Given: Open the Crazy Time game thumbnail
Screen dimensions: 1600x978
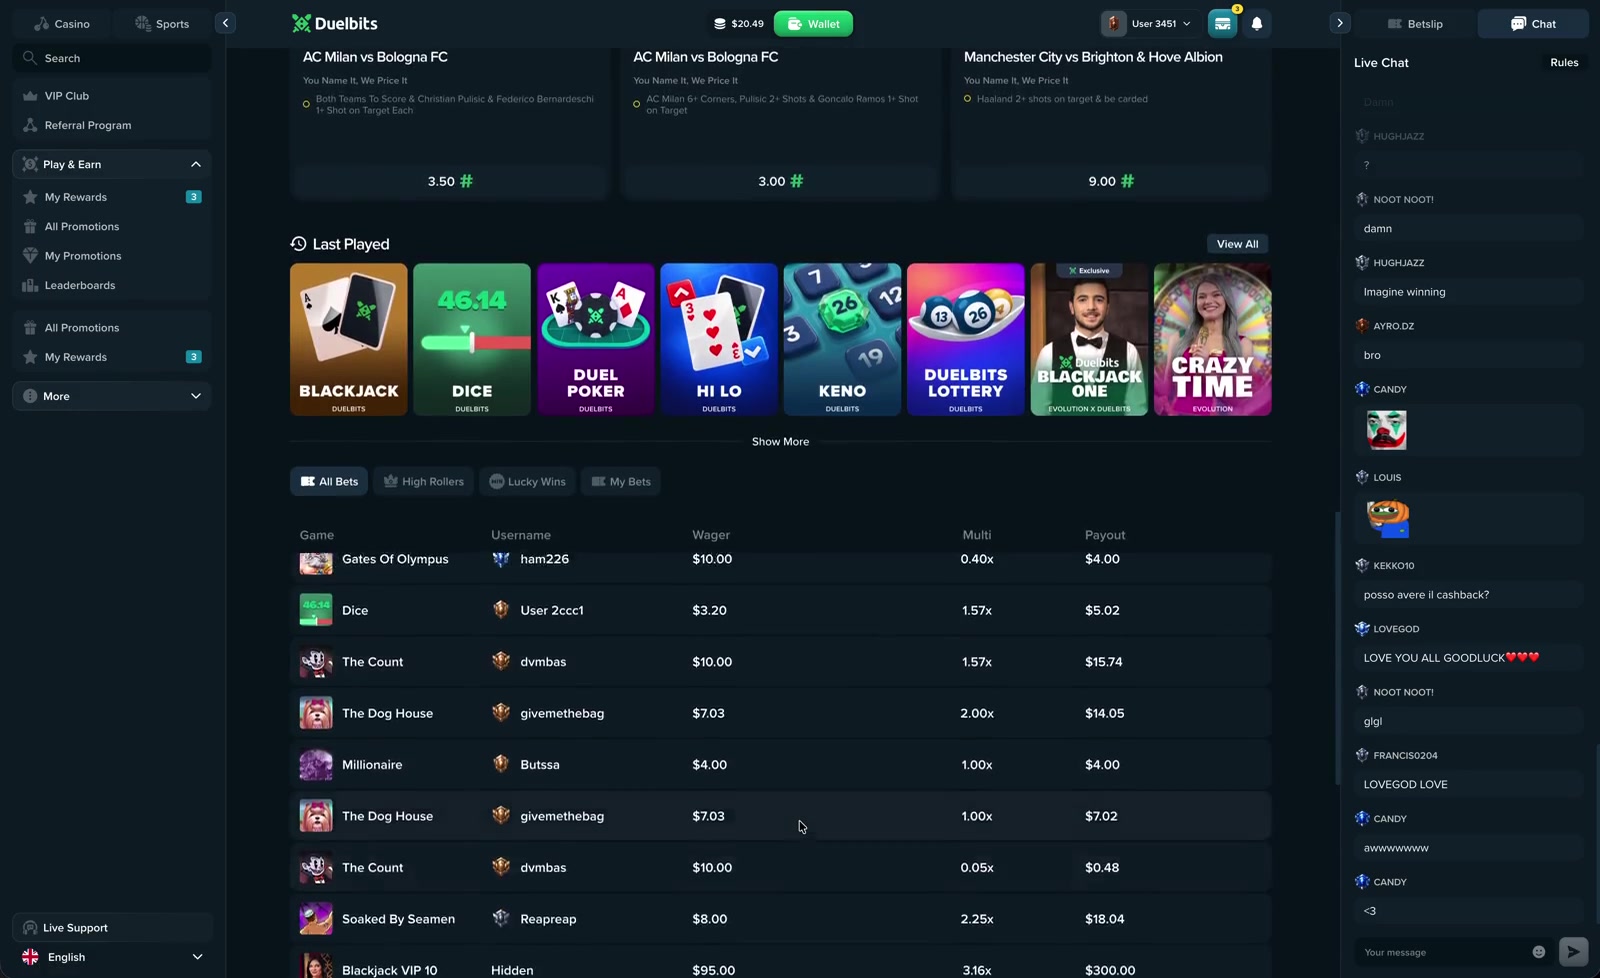Looking at the screenshot, I should (x=1212, y=339).
